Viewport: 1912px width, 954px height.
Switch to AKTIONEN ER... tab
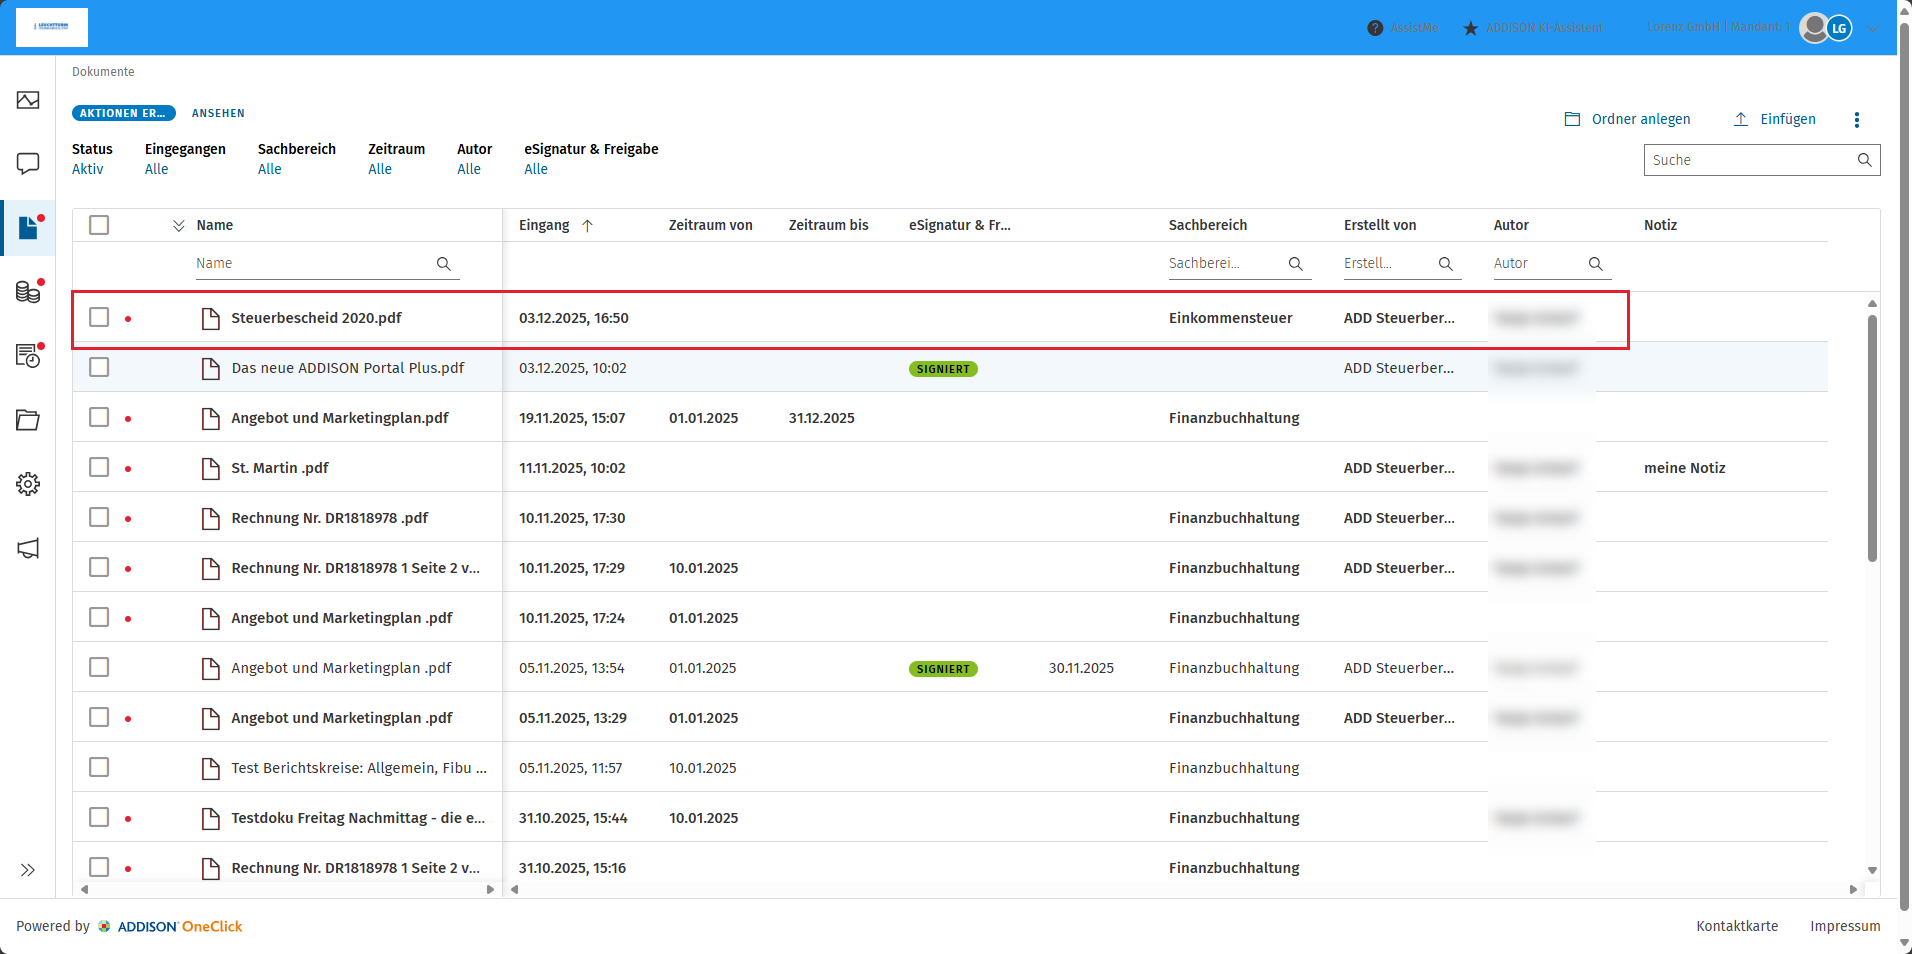(x=123, y=113)
